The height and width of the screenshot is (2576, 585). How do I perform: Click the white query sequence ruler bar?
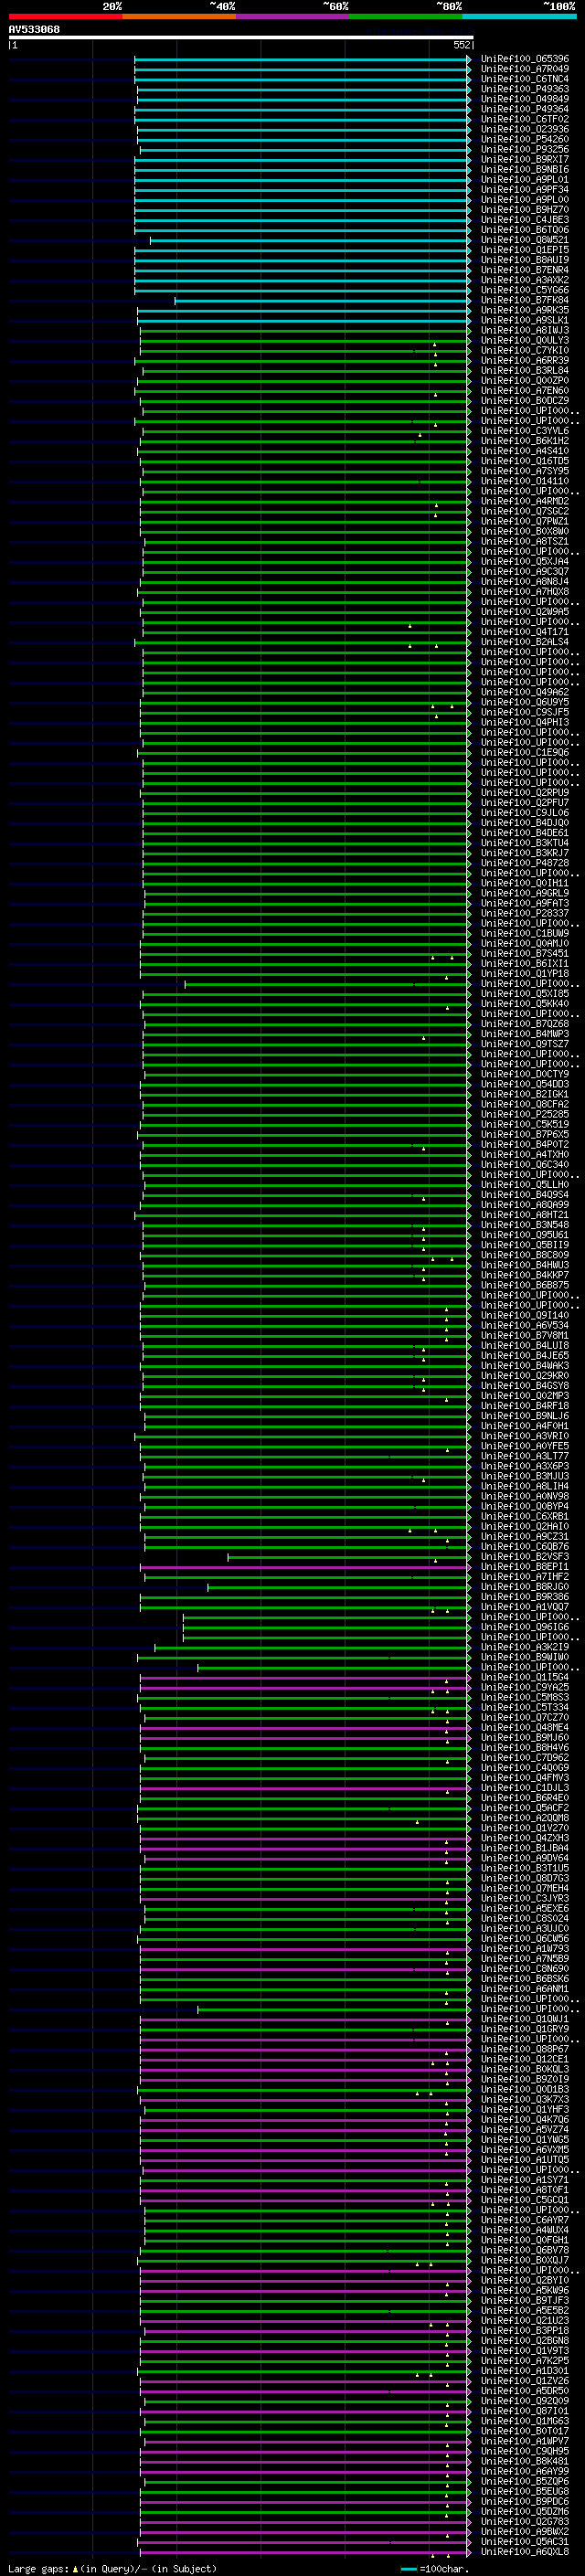click(240, 37)
